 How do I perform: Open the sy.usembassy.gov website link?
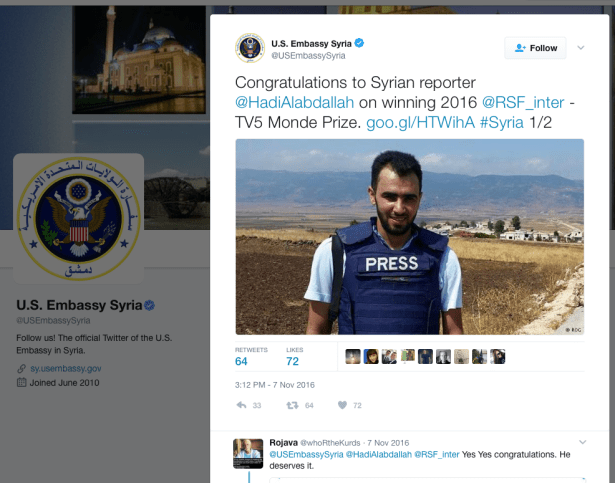(x=66, y=368)
